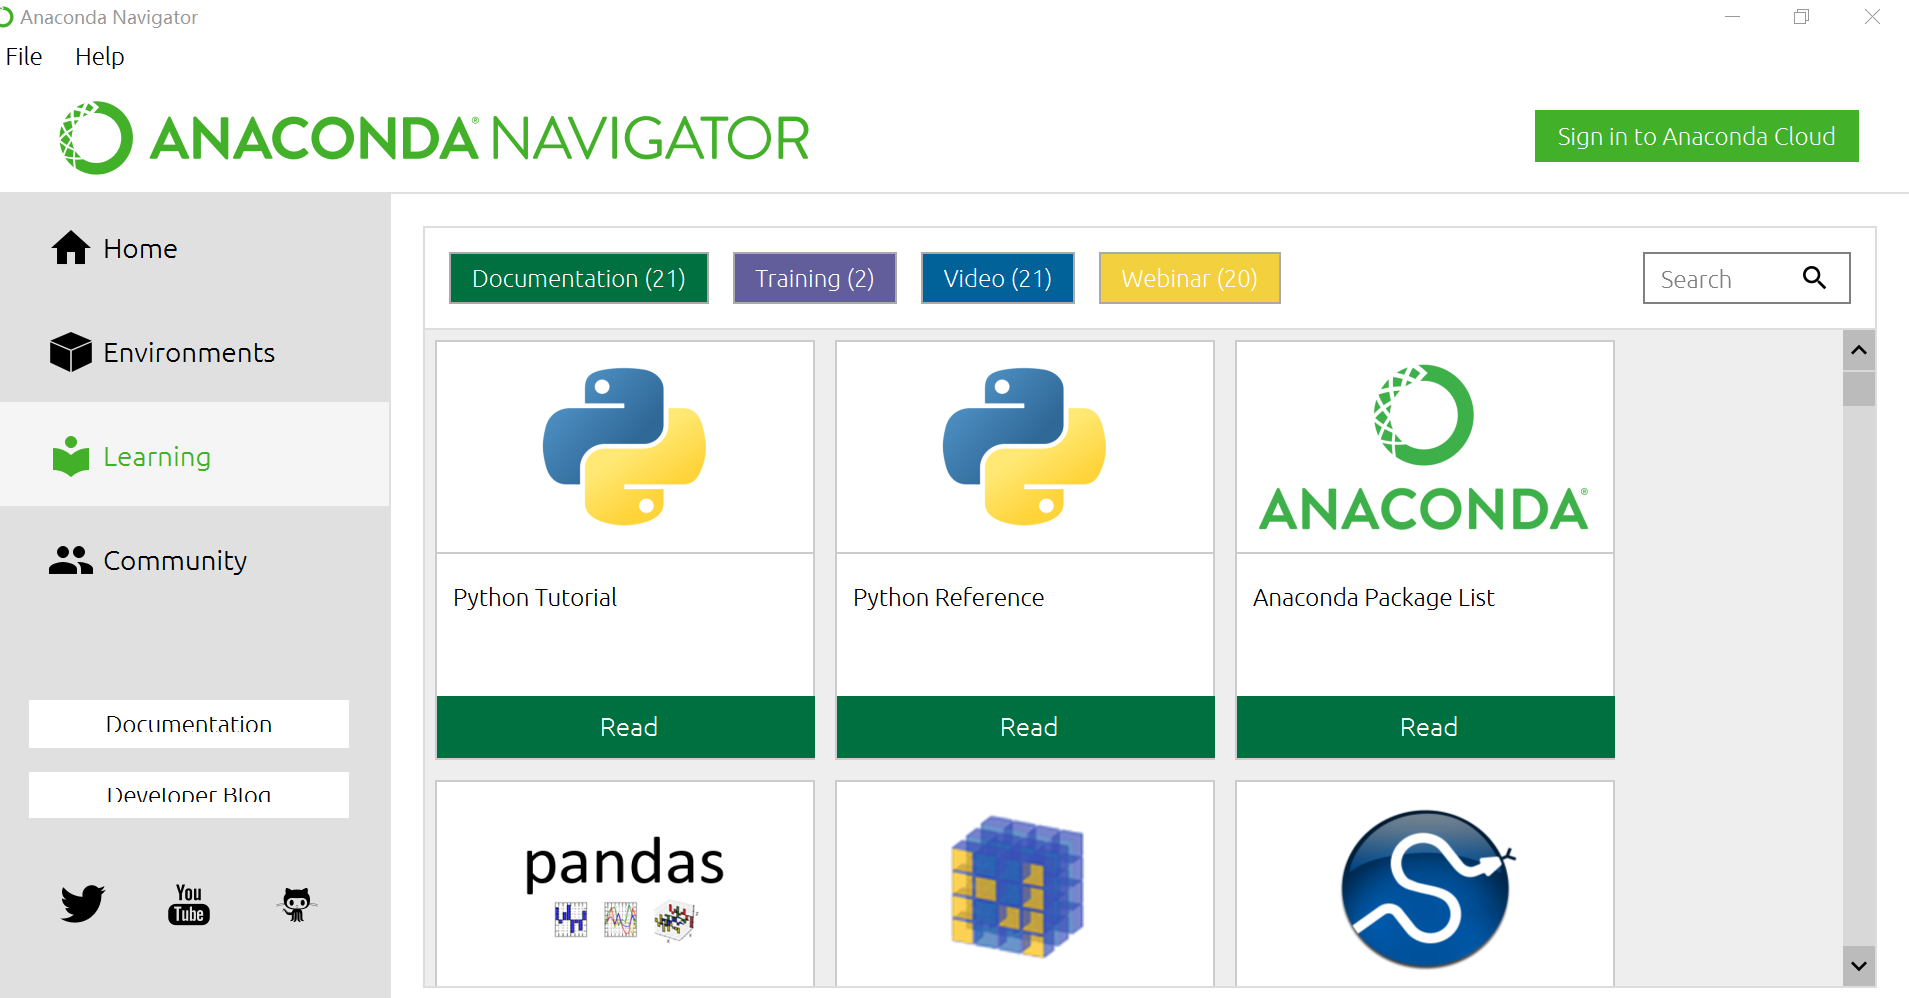Open the File menu

tap(24, 57)
